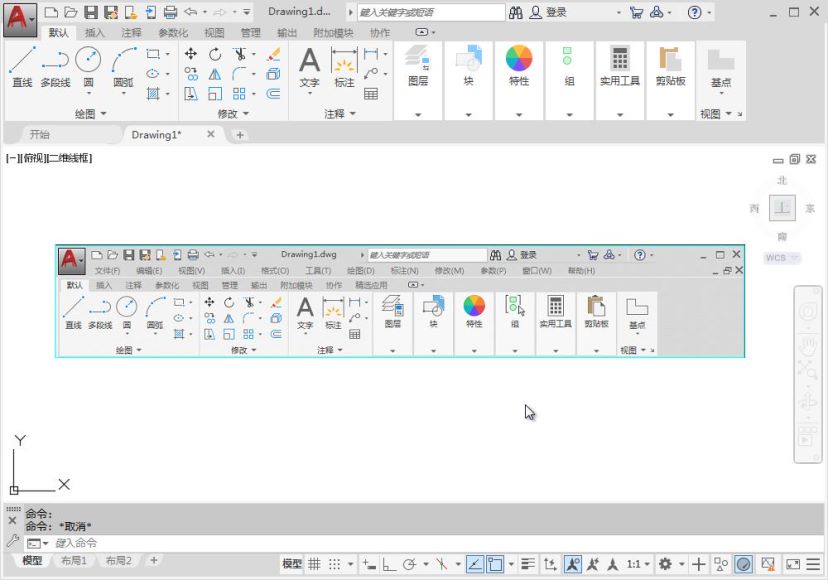The image size is (828, 580).
Task: Switch to the 输出 tab in main ribbon
Action: click(x=287, y=33)
